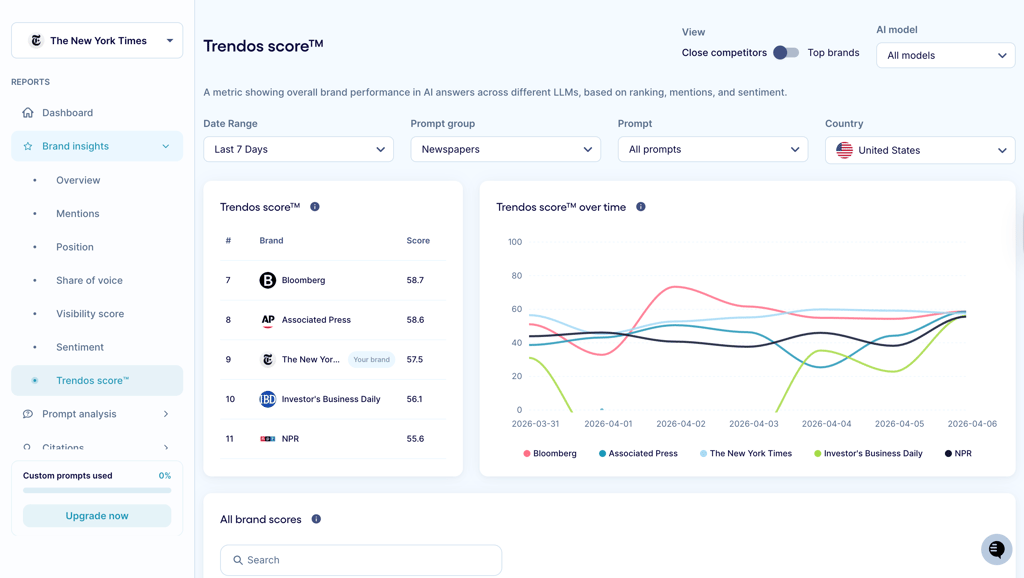Open the Position report
Viewport: 1024px width, 578px height.
coord(75,247)
